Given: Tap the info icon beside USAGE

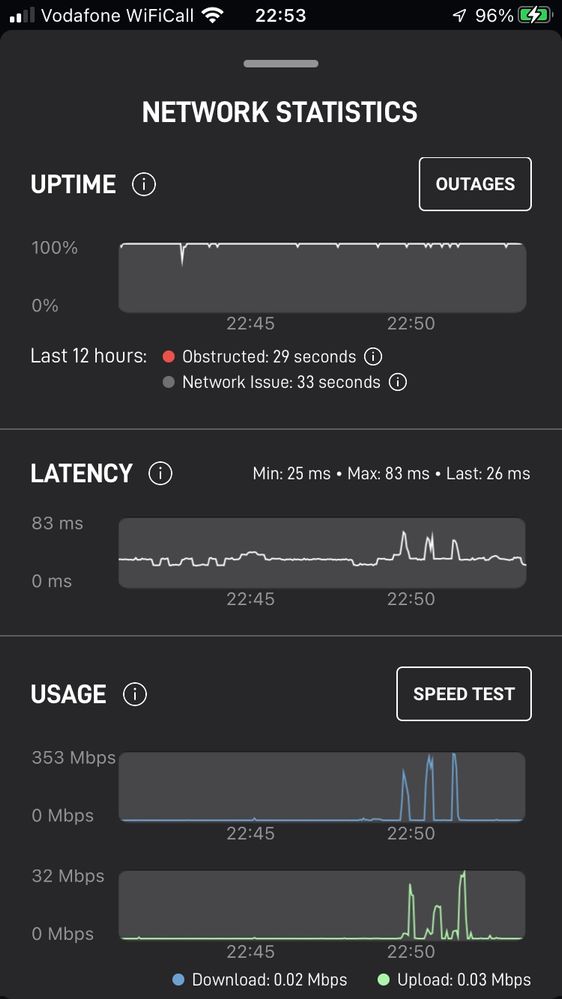Looking at the screenshot, I should [x=134, y=694].
